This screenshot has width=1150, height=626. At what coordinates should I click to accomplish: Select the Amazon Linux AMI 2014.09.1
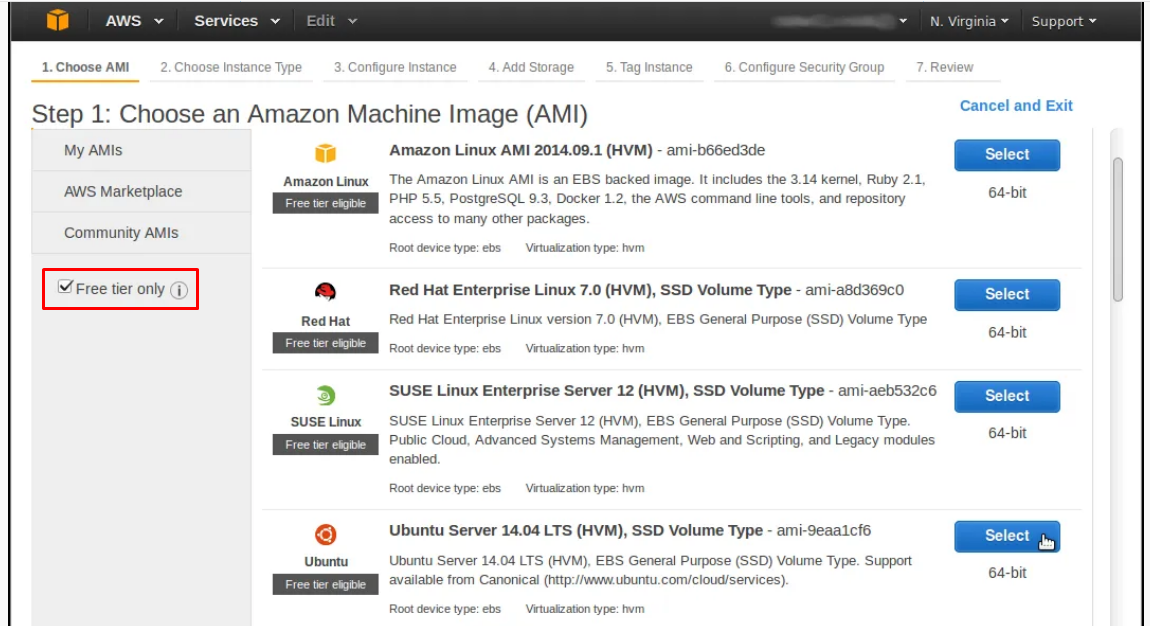pyautogui.click(x=1007, y=155)
